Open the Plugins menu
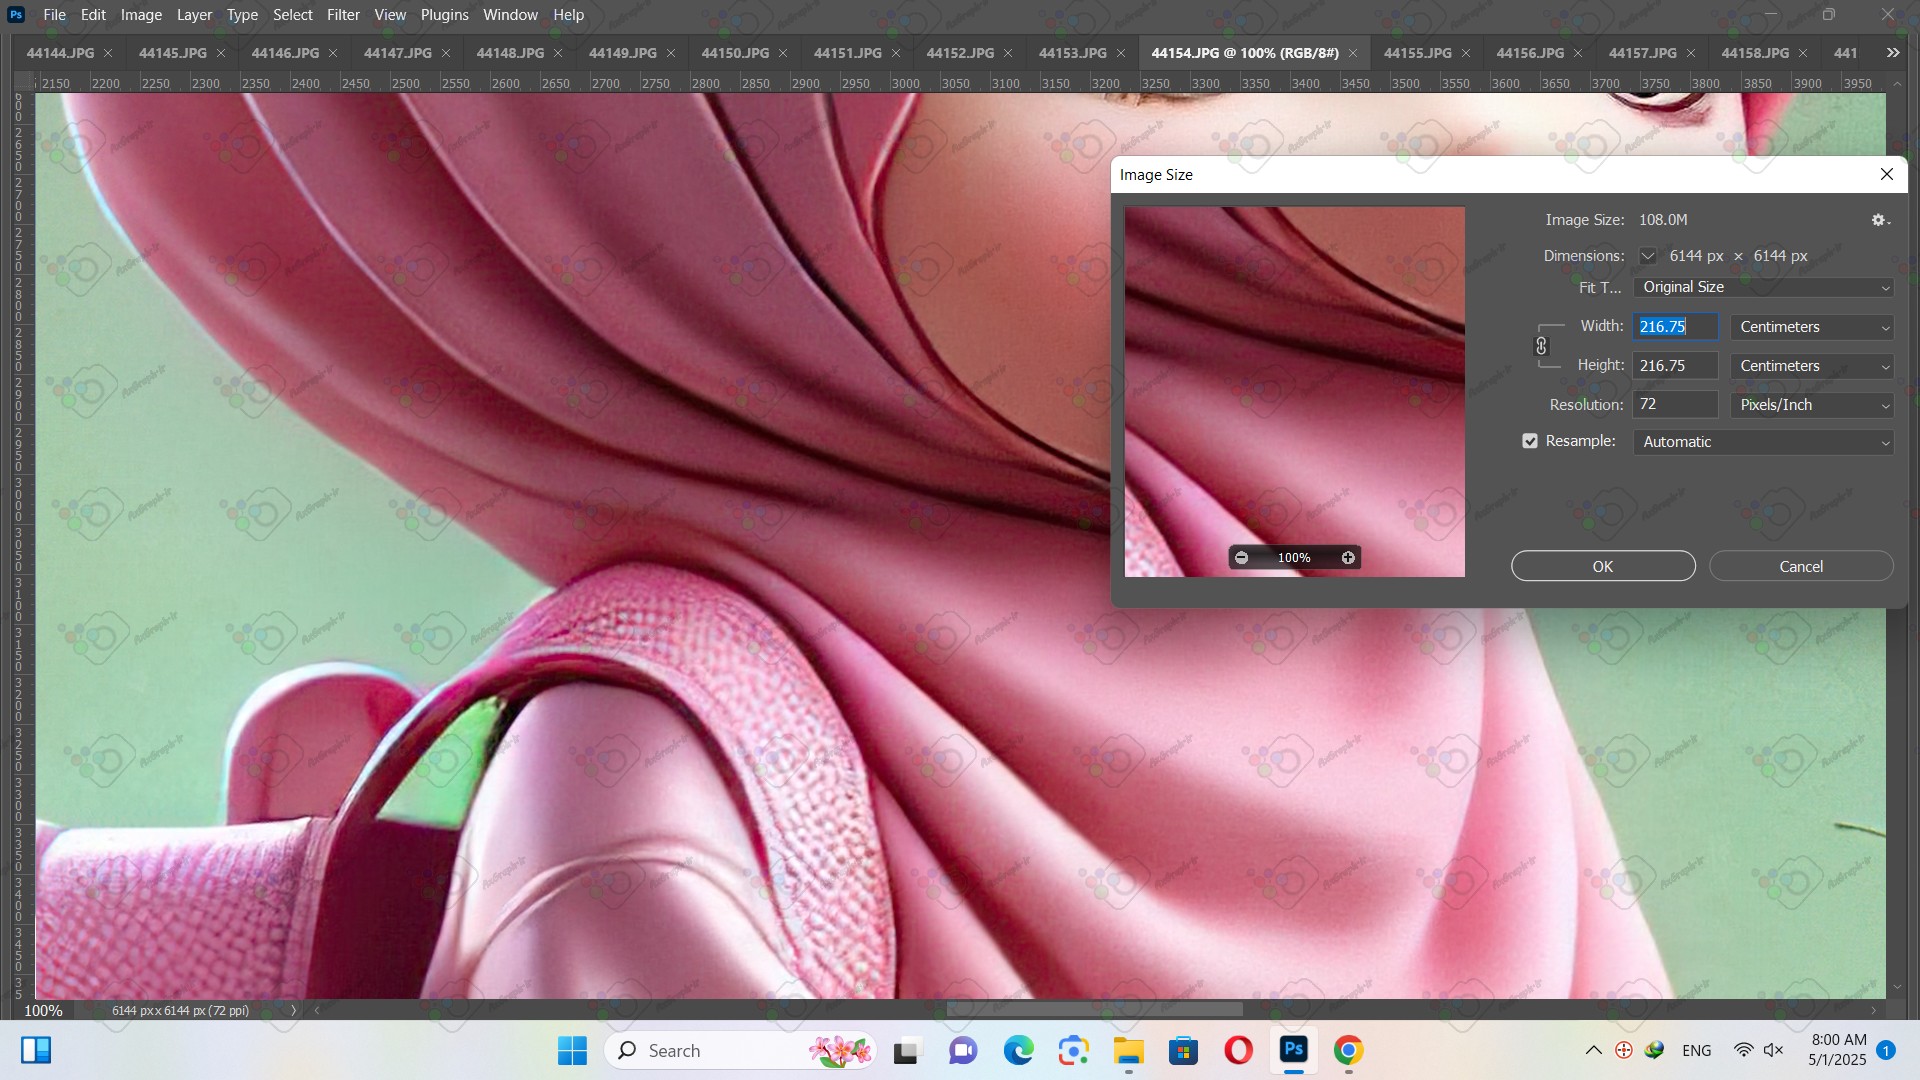Screen dimensions: 1920x1080 click(444, 15)
